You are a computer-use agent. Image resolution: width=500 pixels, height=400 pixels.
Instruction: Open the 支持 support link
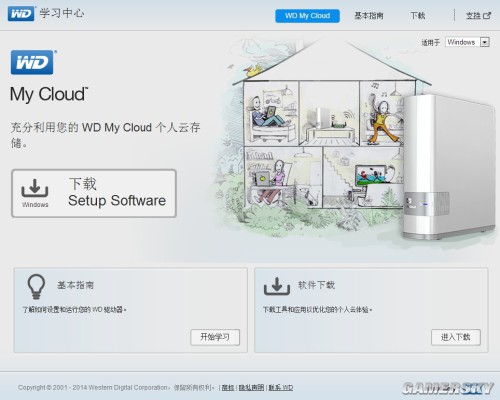[x=473, y=16]
